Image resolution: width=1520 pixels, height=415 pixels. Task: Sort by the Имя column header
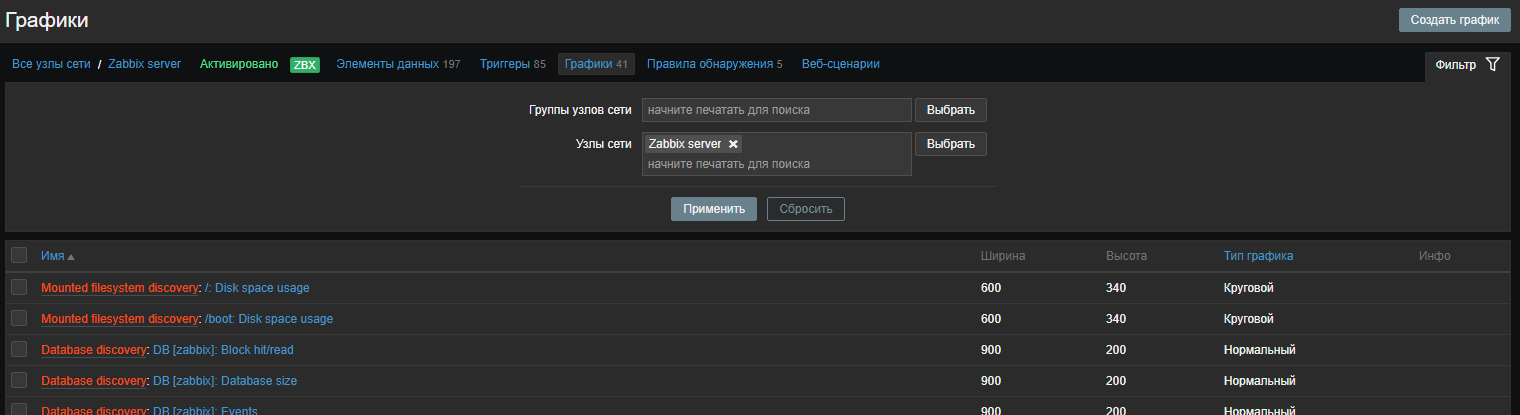click(x=53, y=256)
